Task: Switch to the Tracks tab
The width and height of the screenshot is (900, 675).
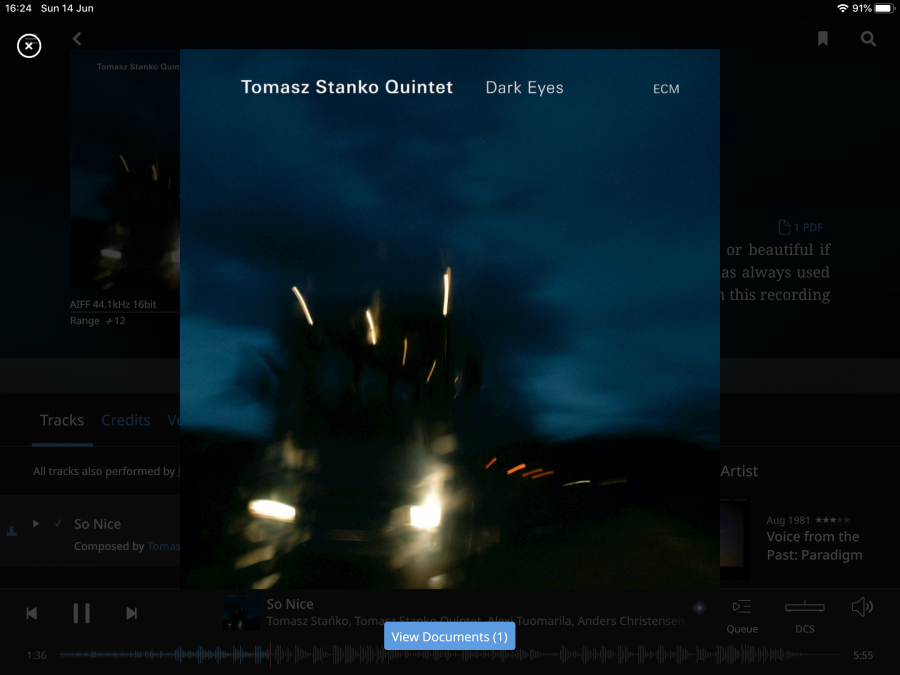Action: [62, 420]
